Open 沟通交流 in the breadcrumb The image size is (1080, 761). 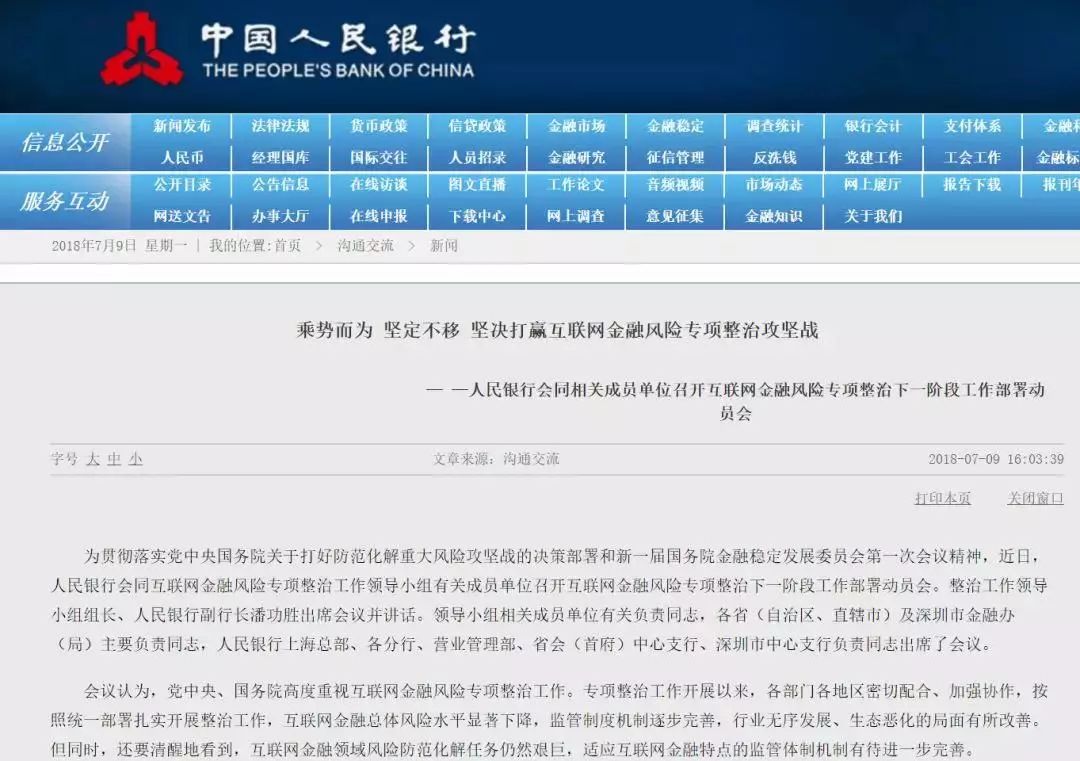click(x=365, y=246)
